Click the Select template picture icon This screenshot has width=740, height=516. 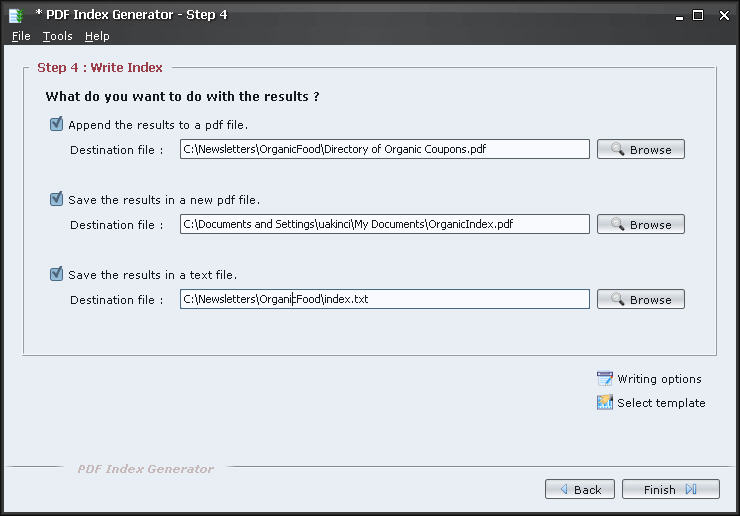click(604, 402)
